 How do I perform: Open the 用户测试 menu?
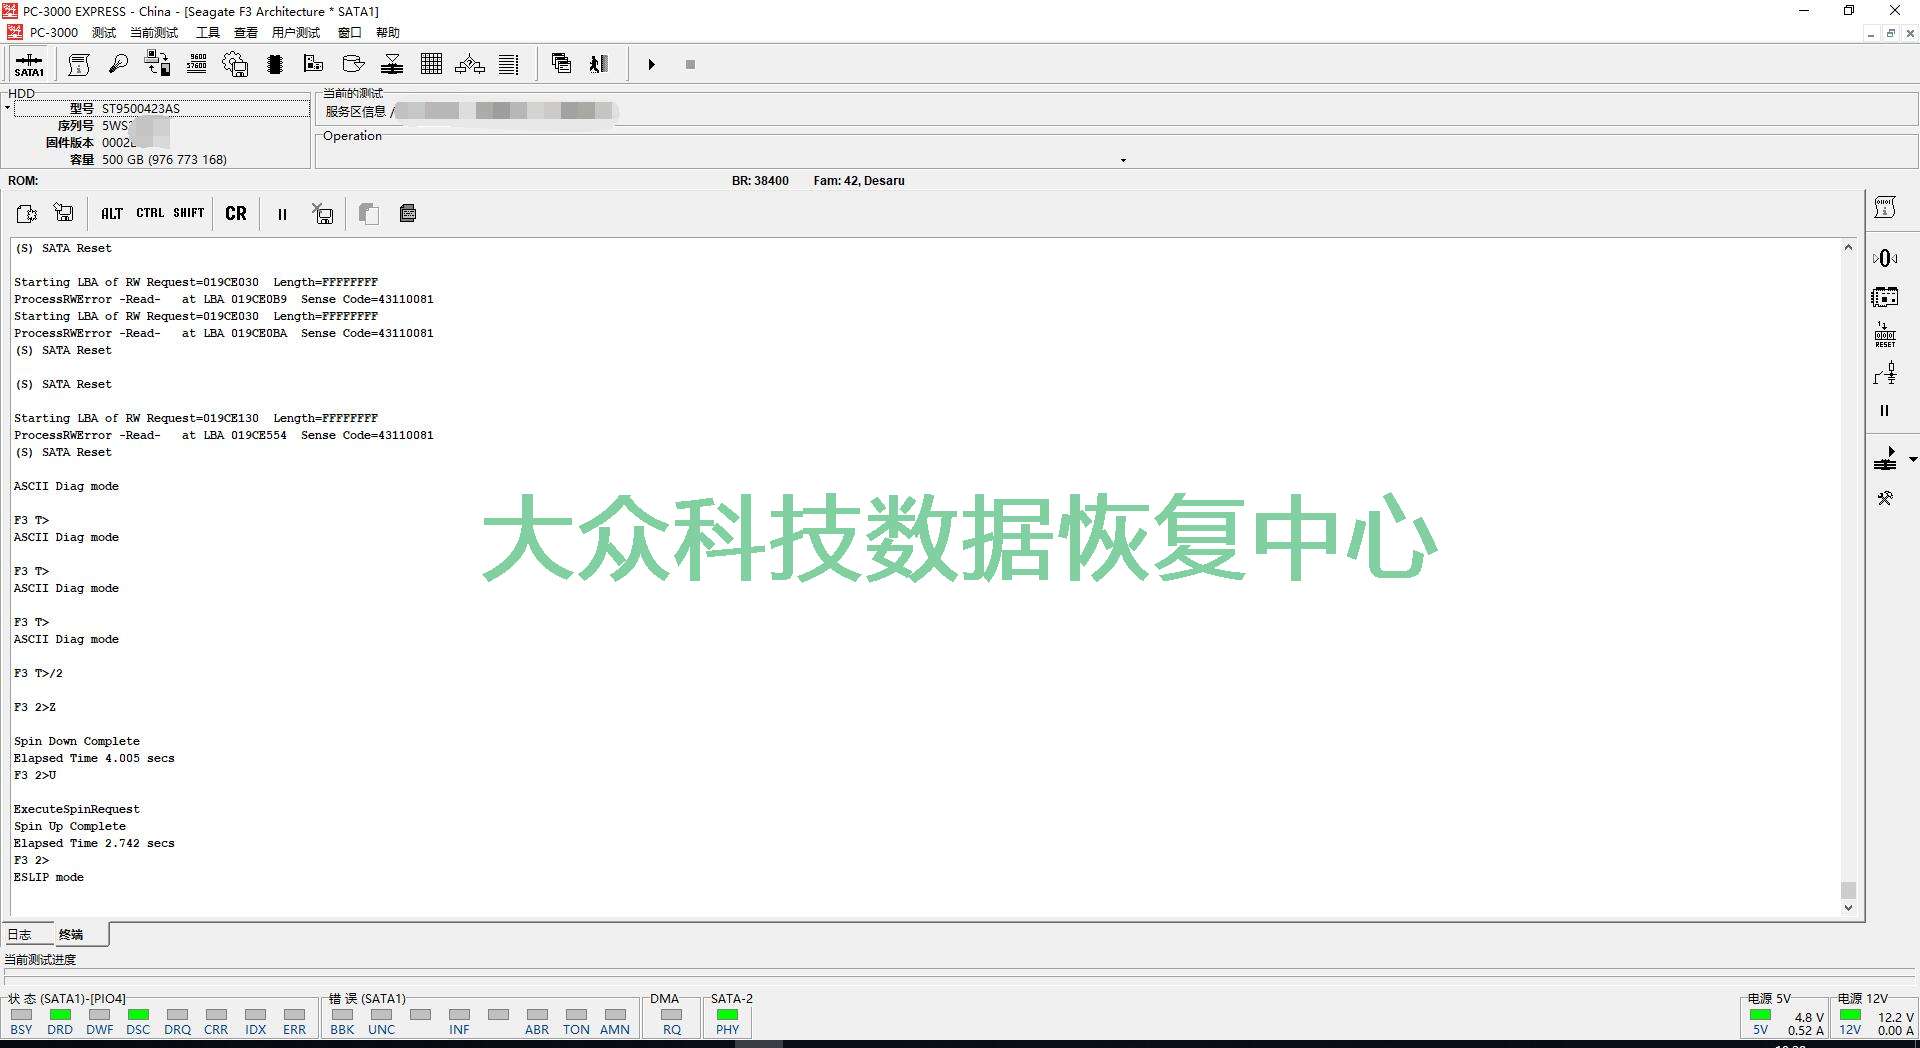coord(296,33)
